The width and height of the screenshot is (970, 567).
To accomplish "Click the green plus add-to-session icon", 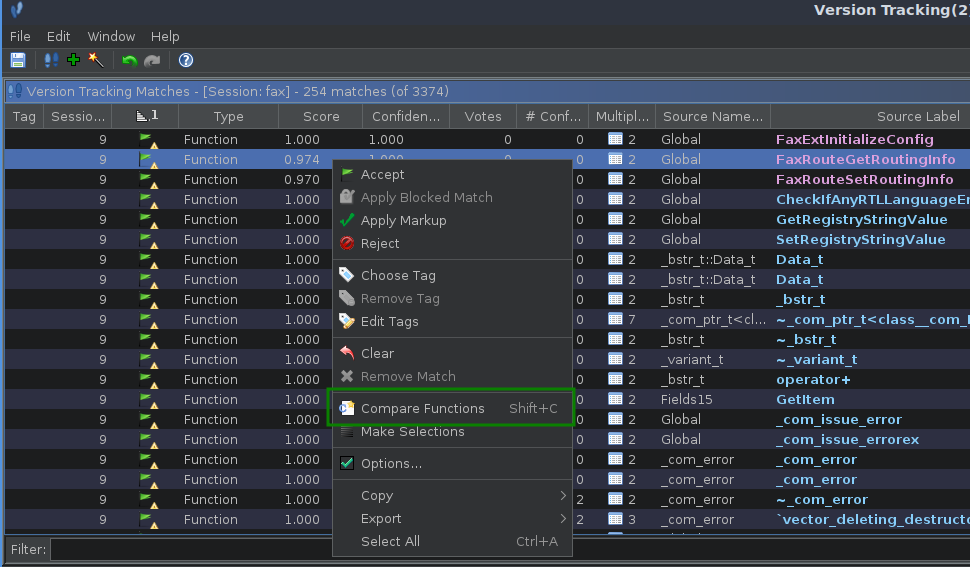I will tap(73, 61).
